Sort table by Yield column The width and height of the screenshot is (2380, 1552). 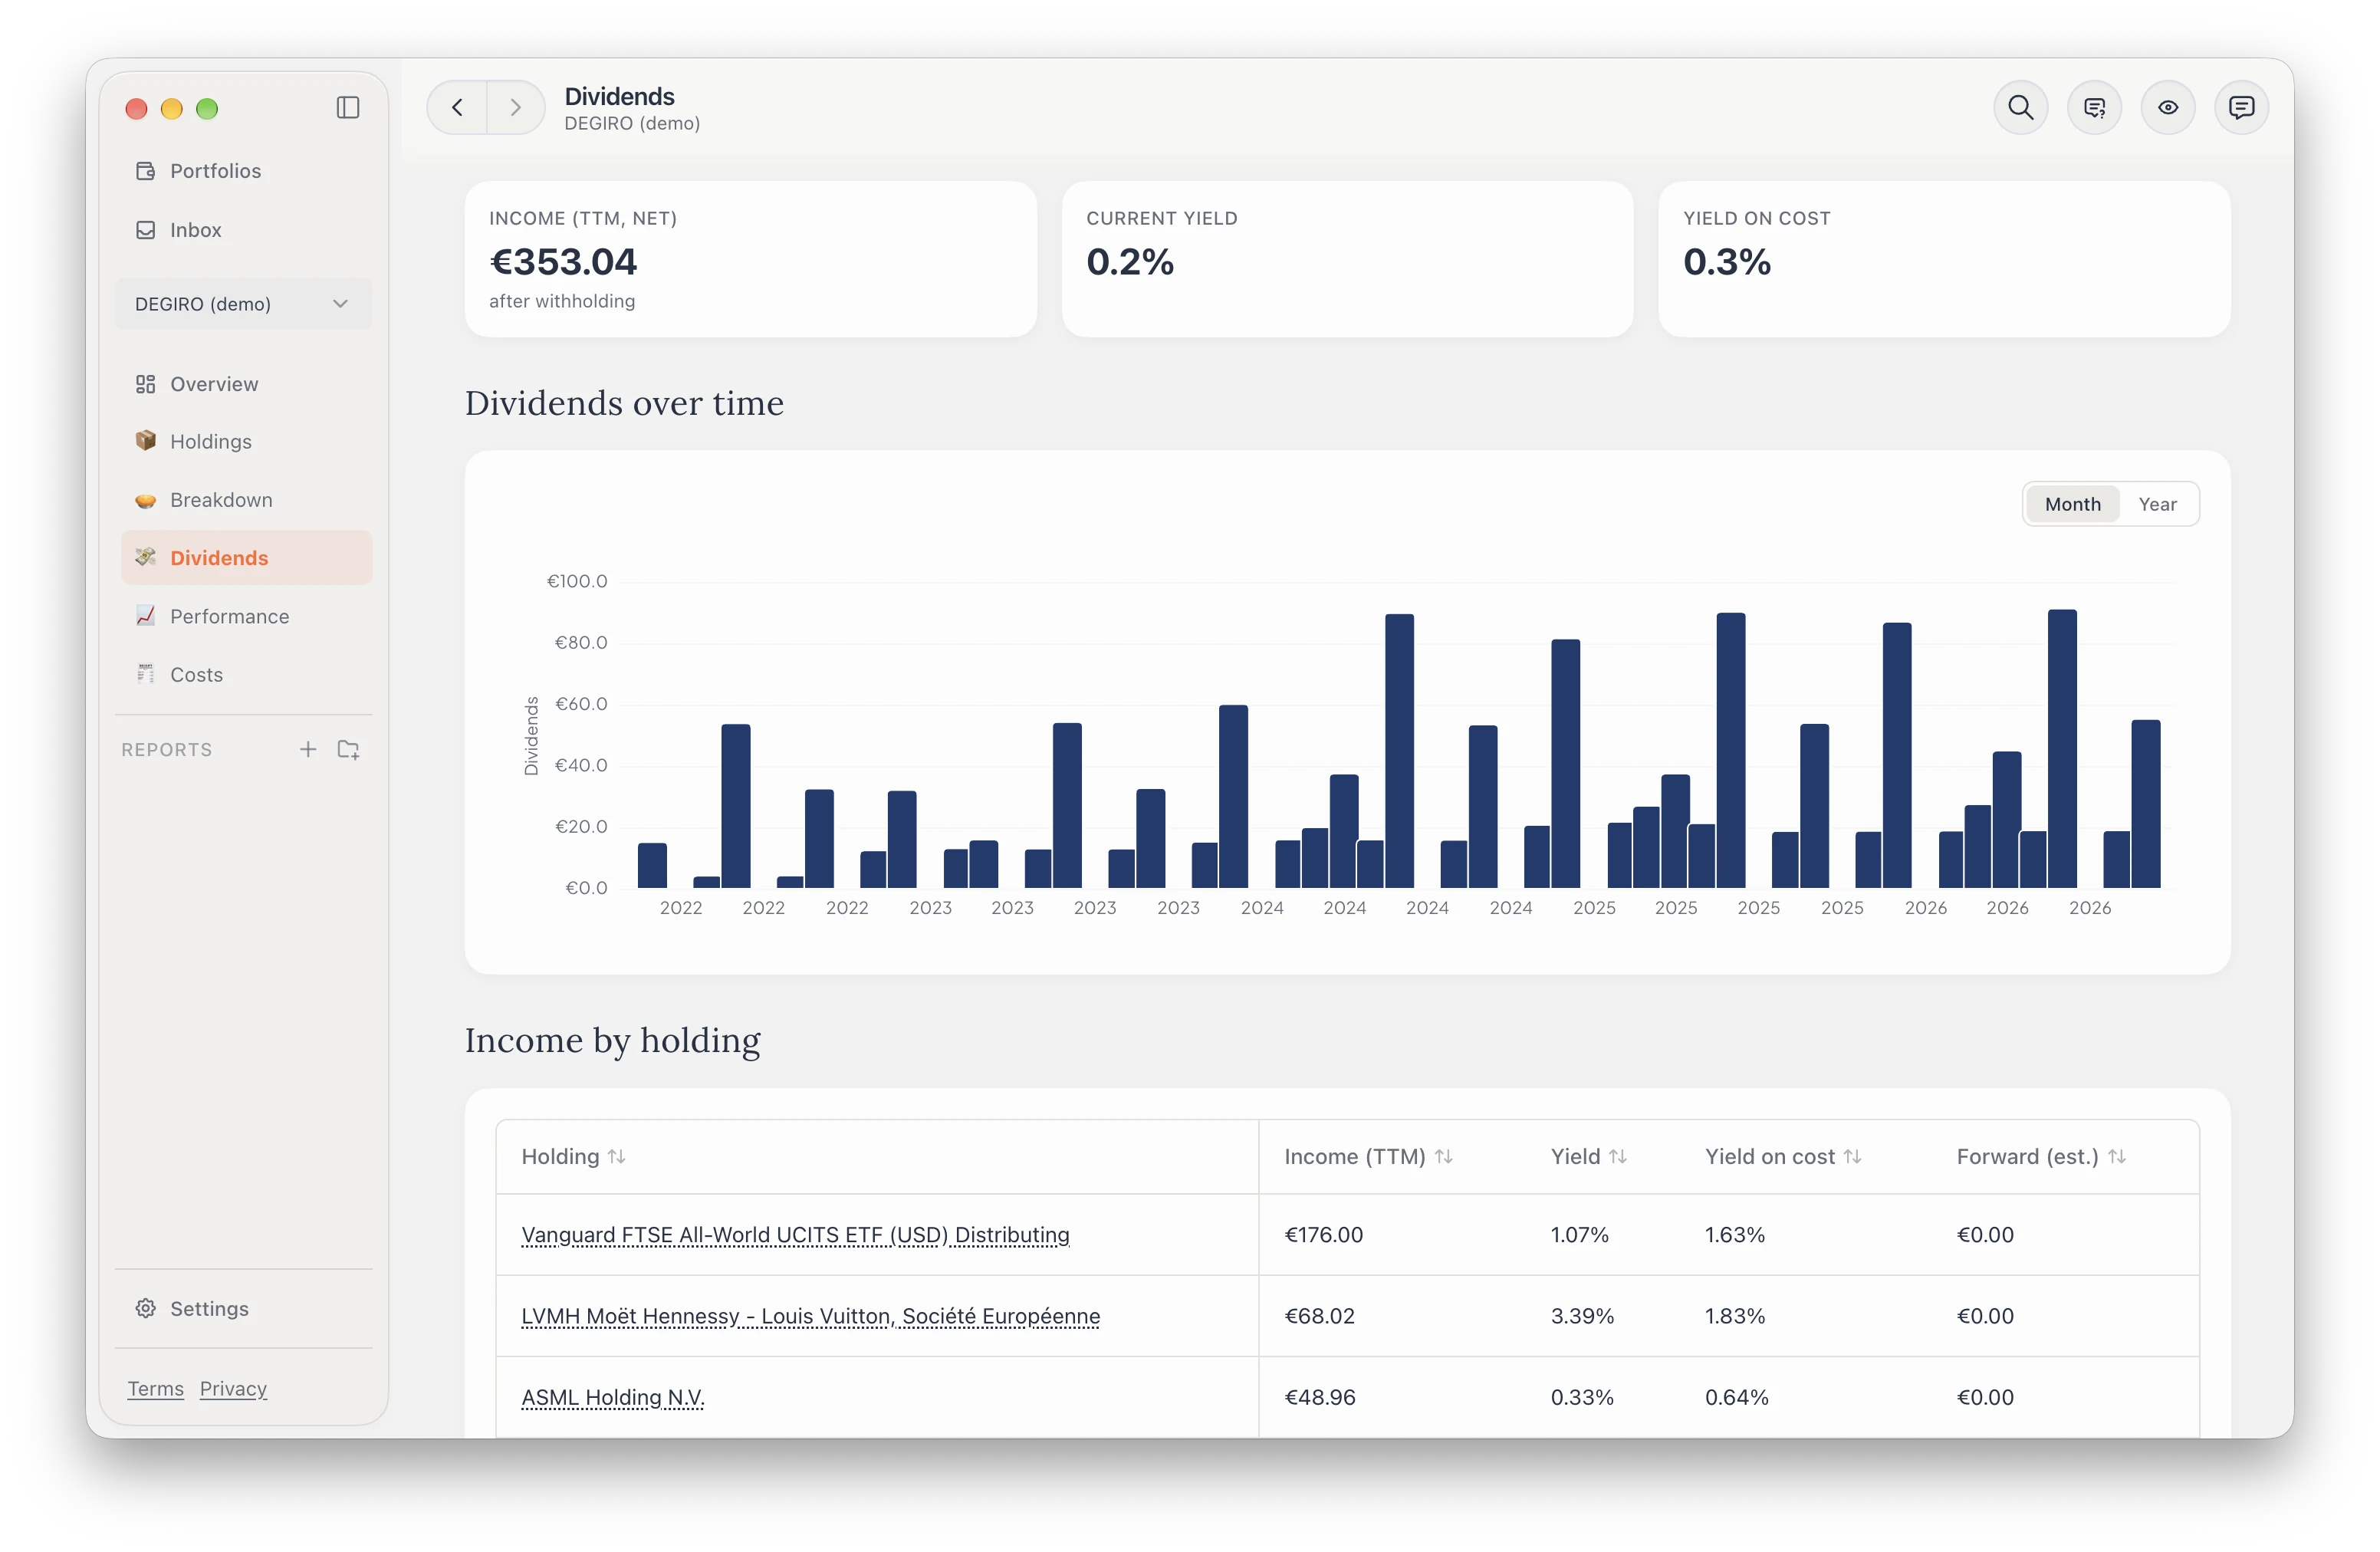(x=1588, y=1157)
